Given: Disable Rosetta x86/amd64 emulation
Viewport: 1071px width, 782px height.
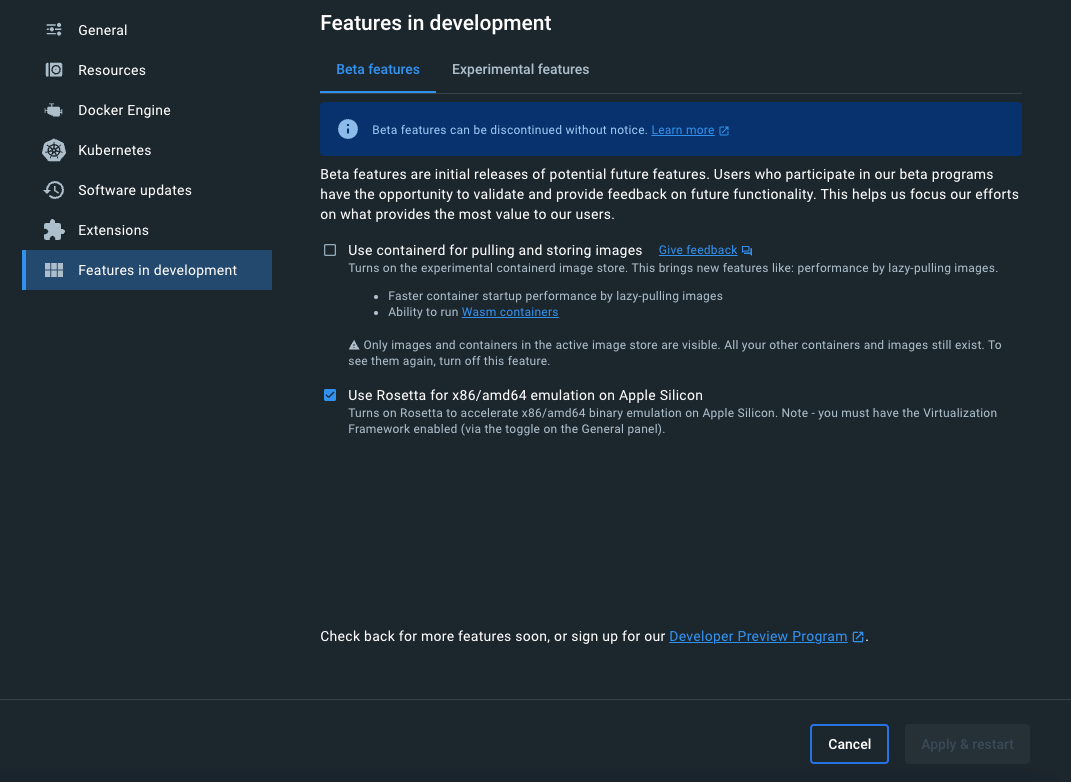Looking at the screenshot, I should [x=330, y=395].
